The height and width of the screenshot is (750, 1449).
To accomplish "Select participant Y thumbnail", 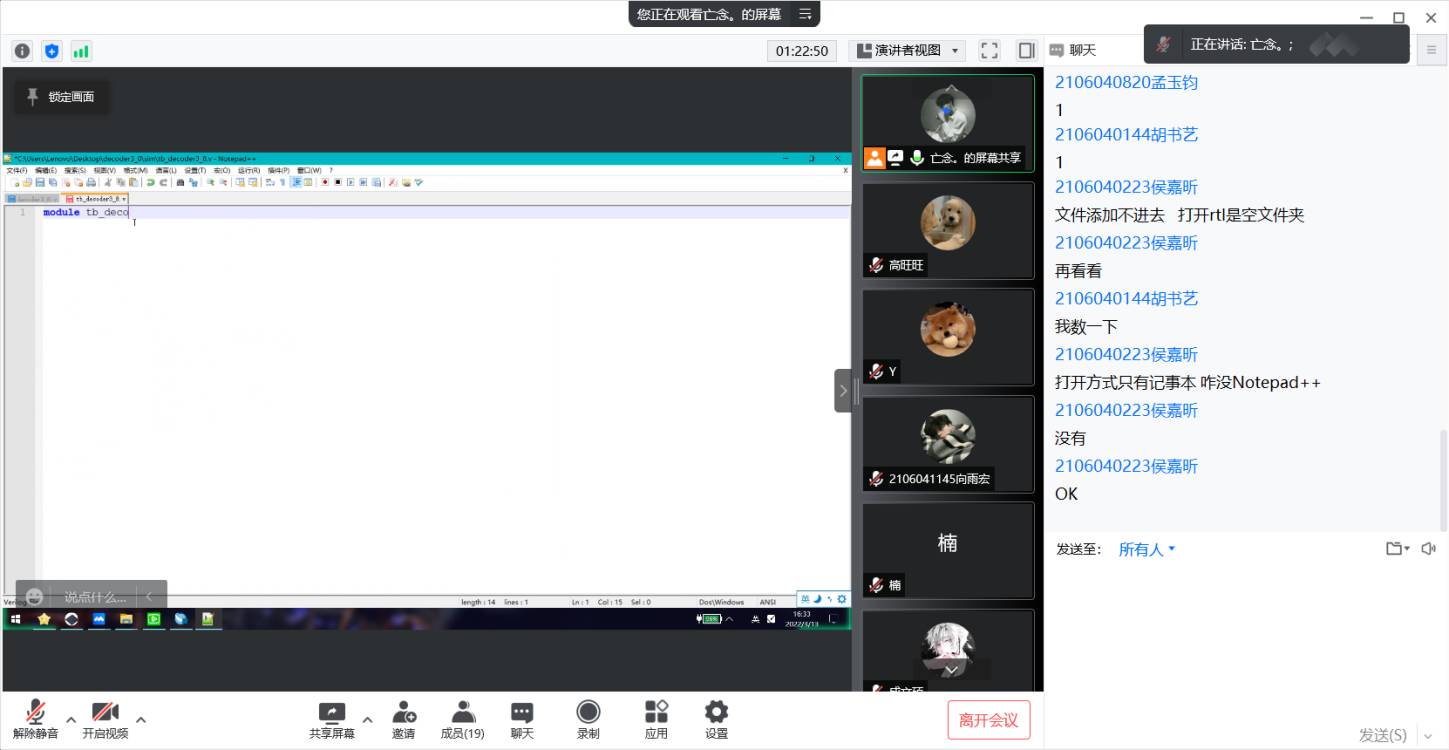I will pos(947,337).
